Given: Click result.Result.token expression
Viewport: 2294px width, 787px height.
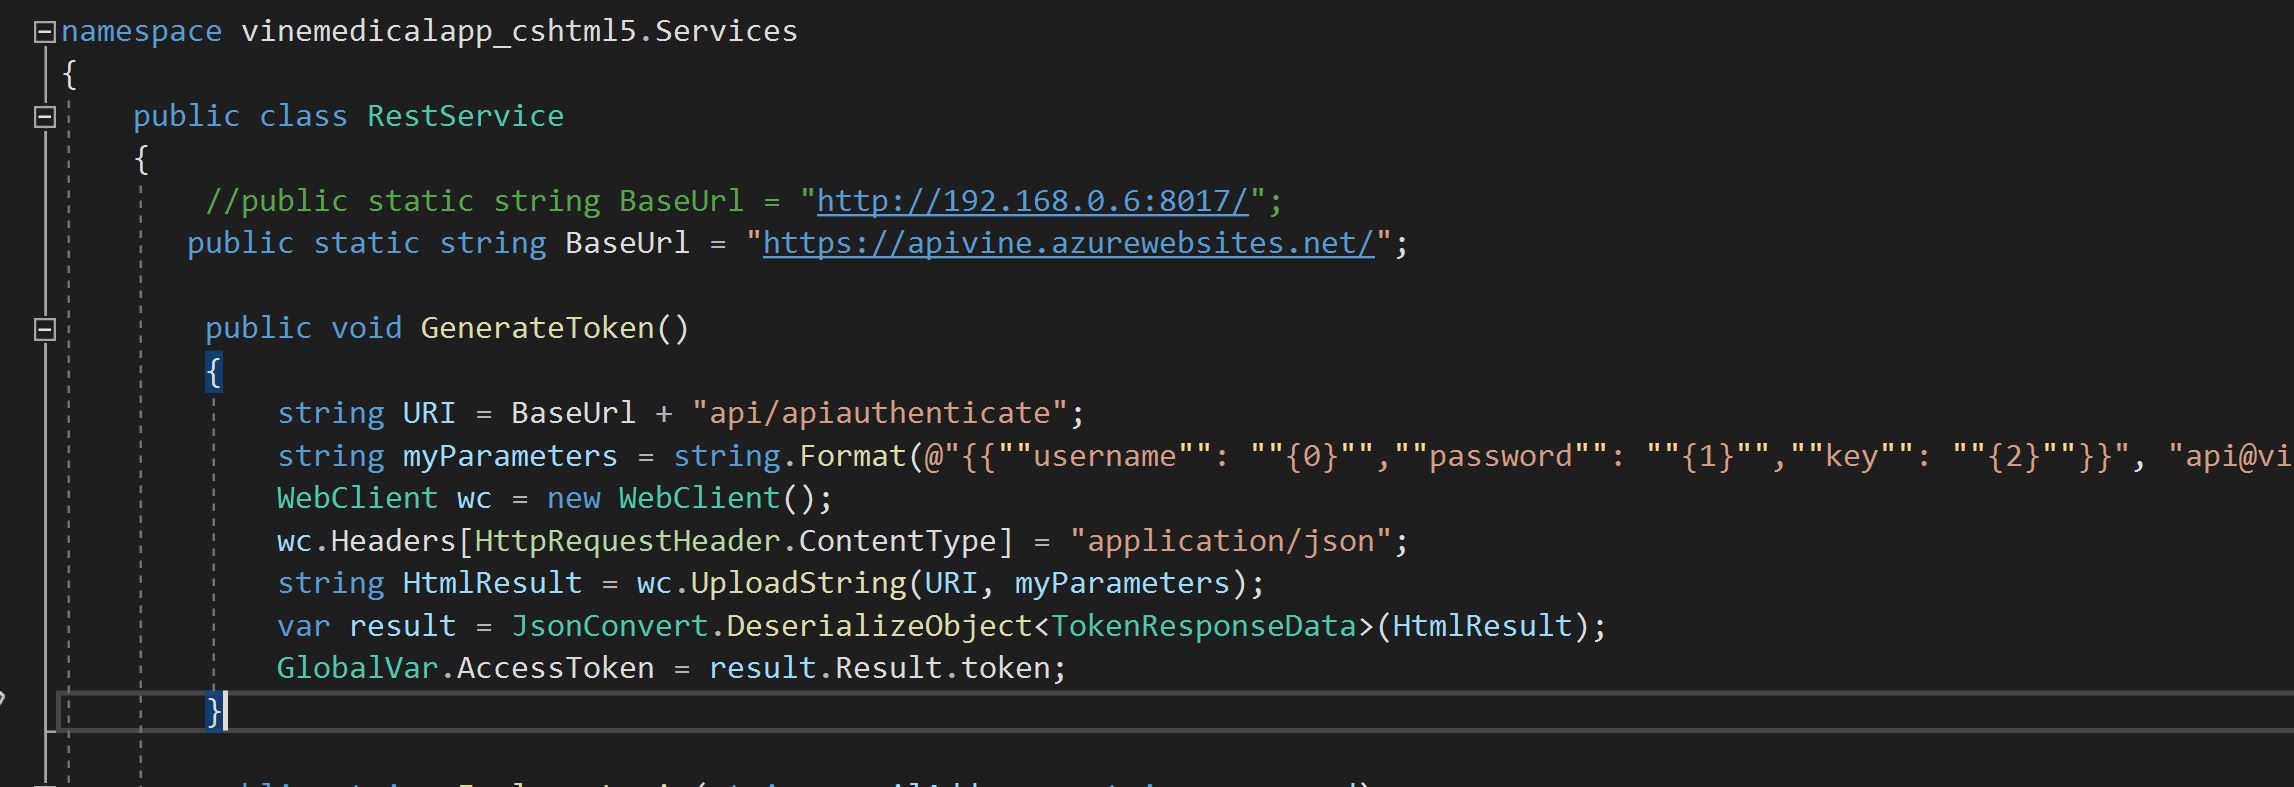Looking at the screenshot, I should tap(880, 668).
